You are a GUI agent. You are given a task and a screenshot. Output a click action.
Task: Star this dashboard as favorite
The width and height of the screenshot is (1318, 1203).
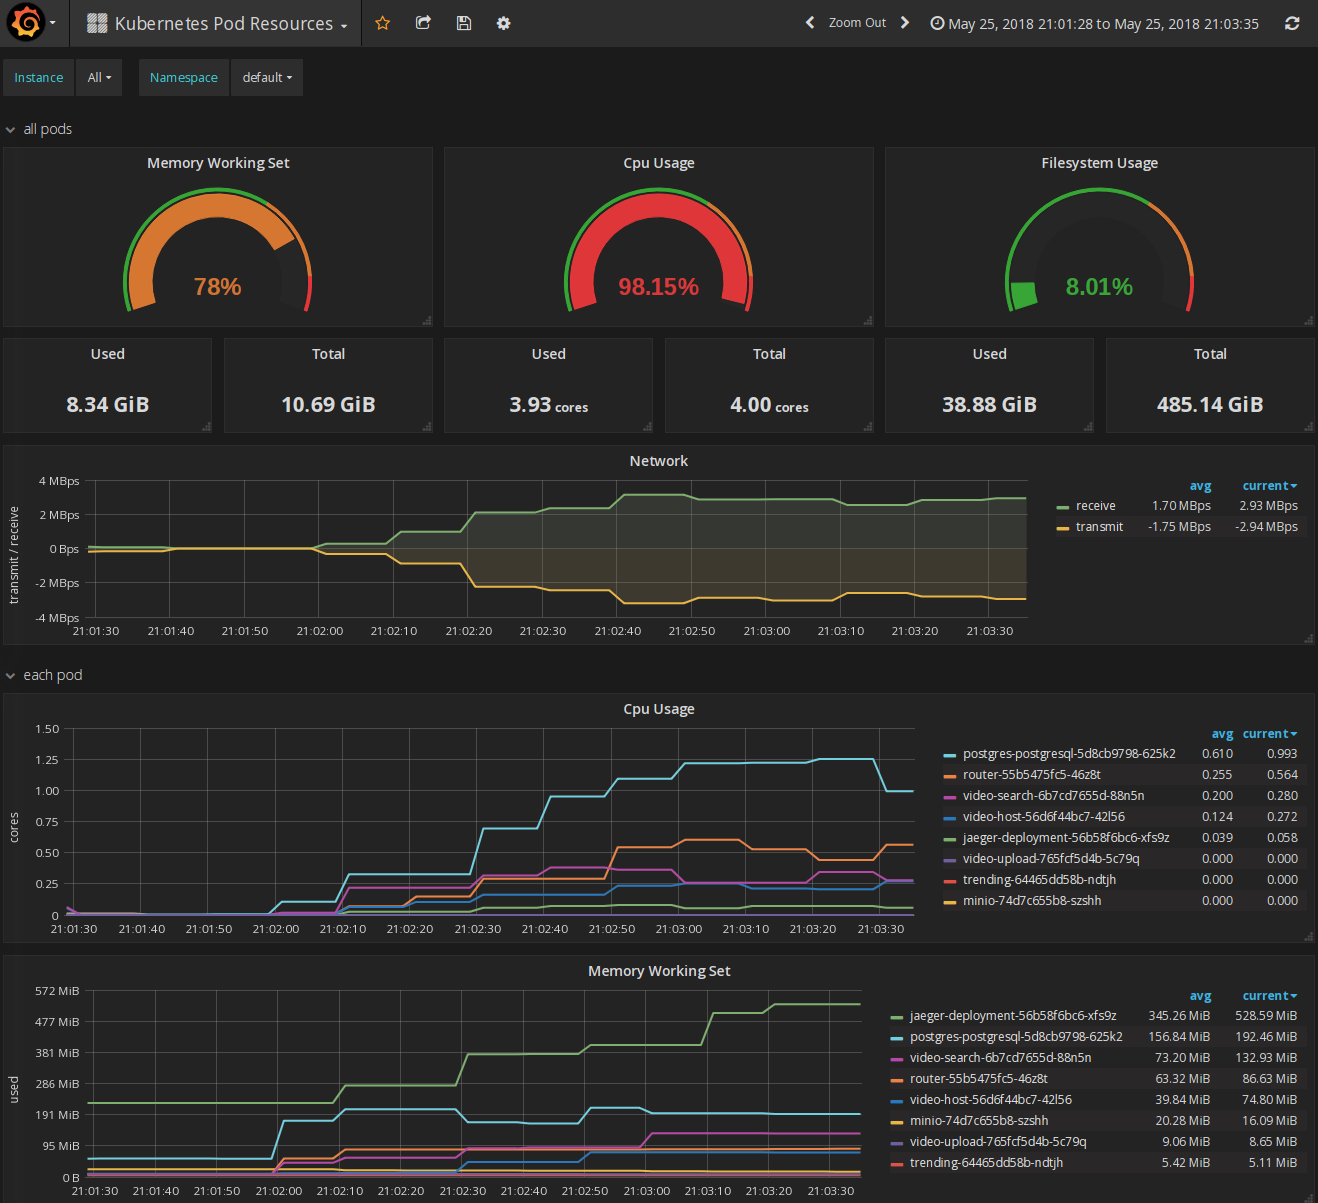click(382, 23)
